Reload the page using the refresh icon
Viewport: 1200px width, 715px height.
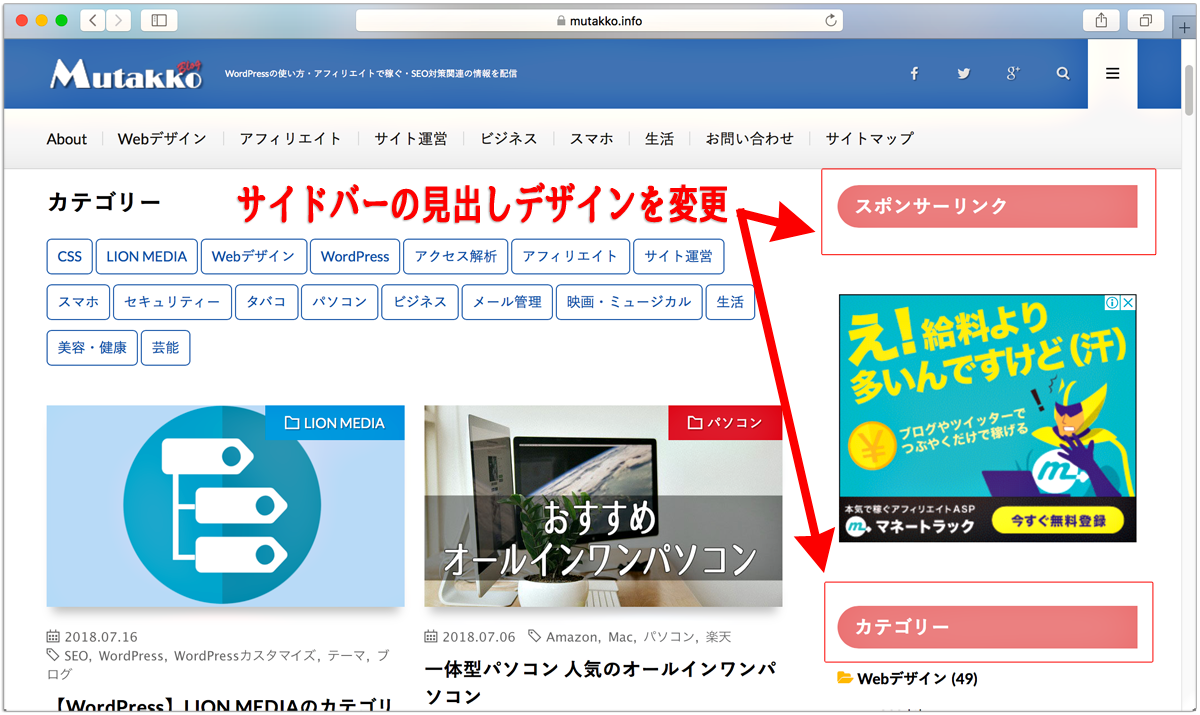829,19
